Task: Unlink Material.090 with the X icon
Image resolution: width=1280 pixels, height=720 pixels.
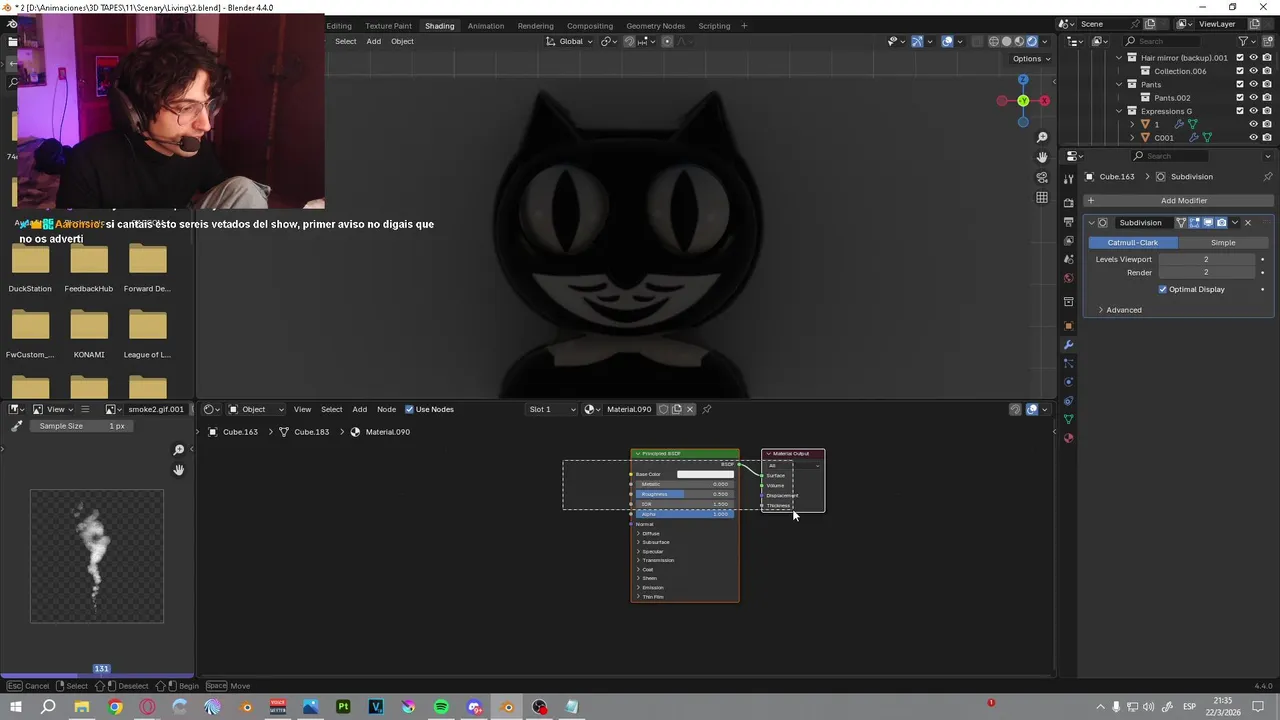Action: pos(690,409)
